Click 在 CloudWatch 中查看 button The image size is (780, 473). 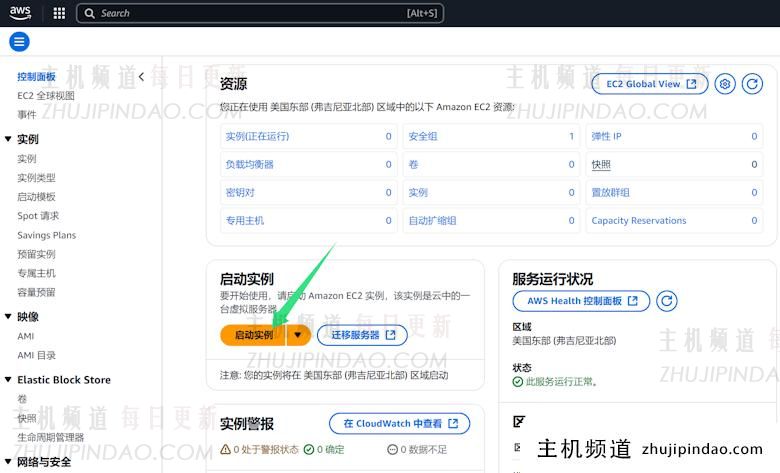[x=399, y=423]
